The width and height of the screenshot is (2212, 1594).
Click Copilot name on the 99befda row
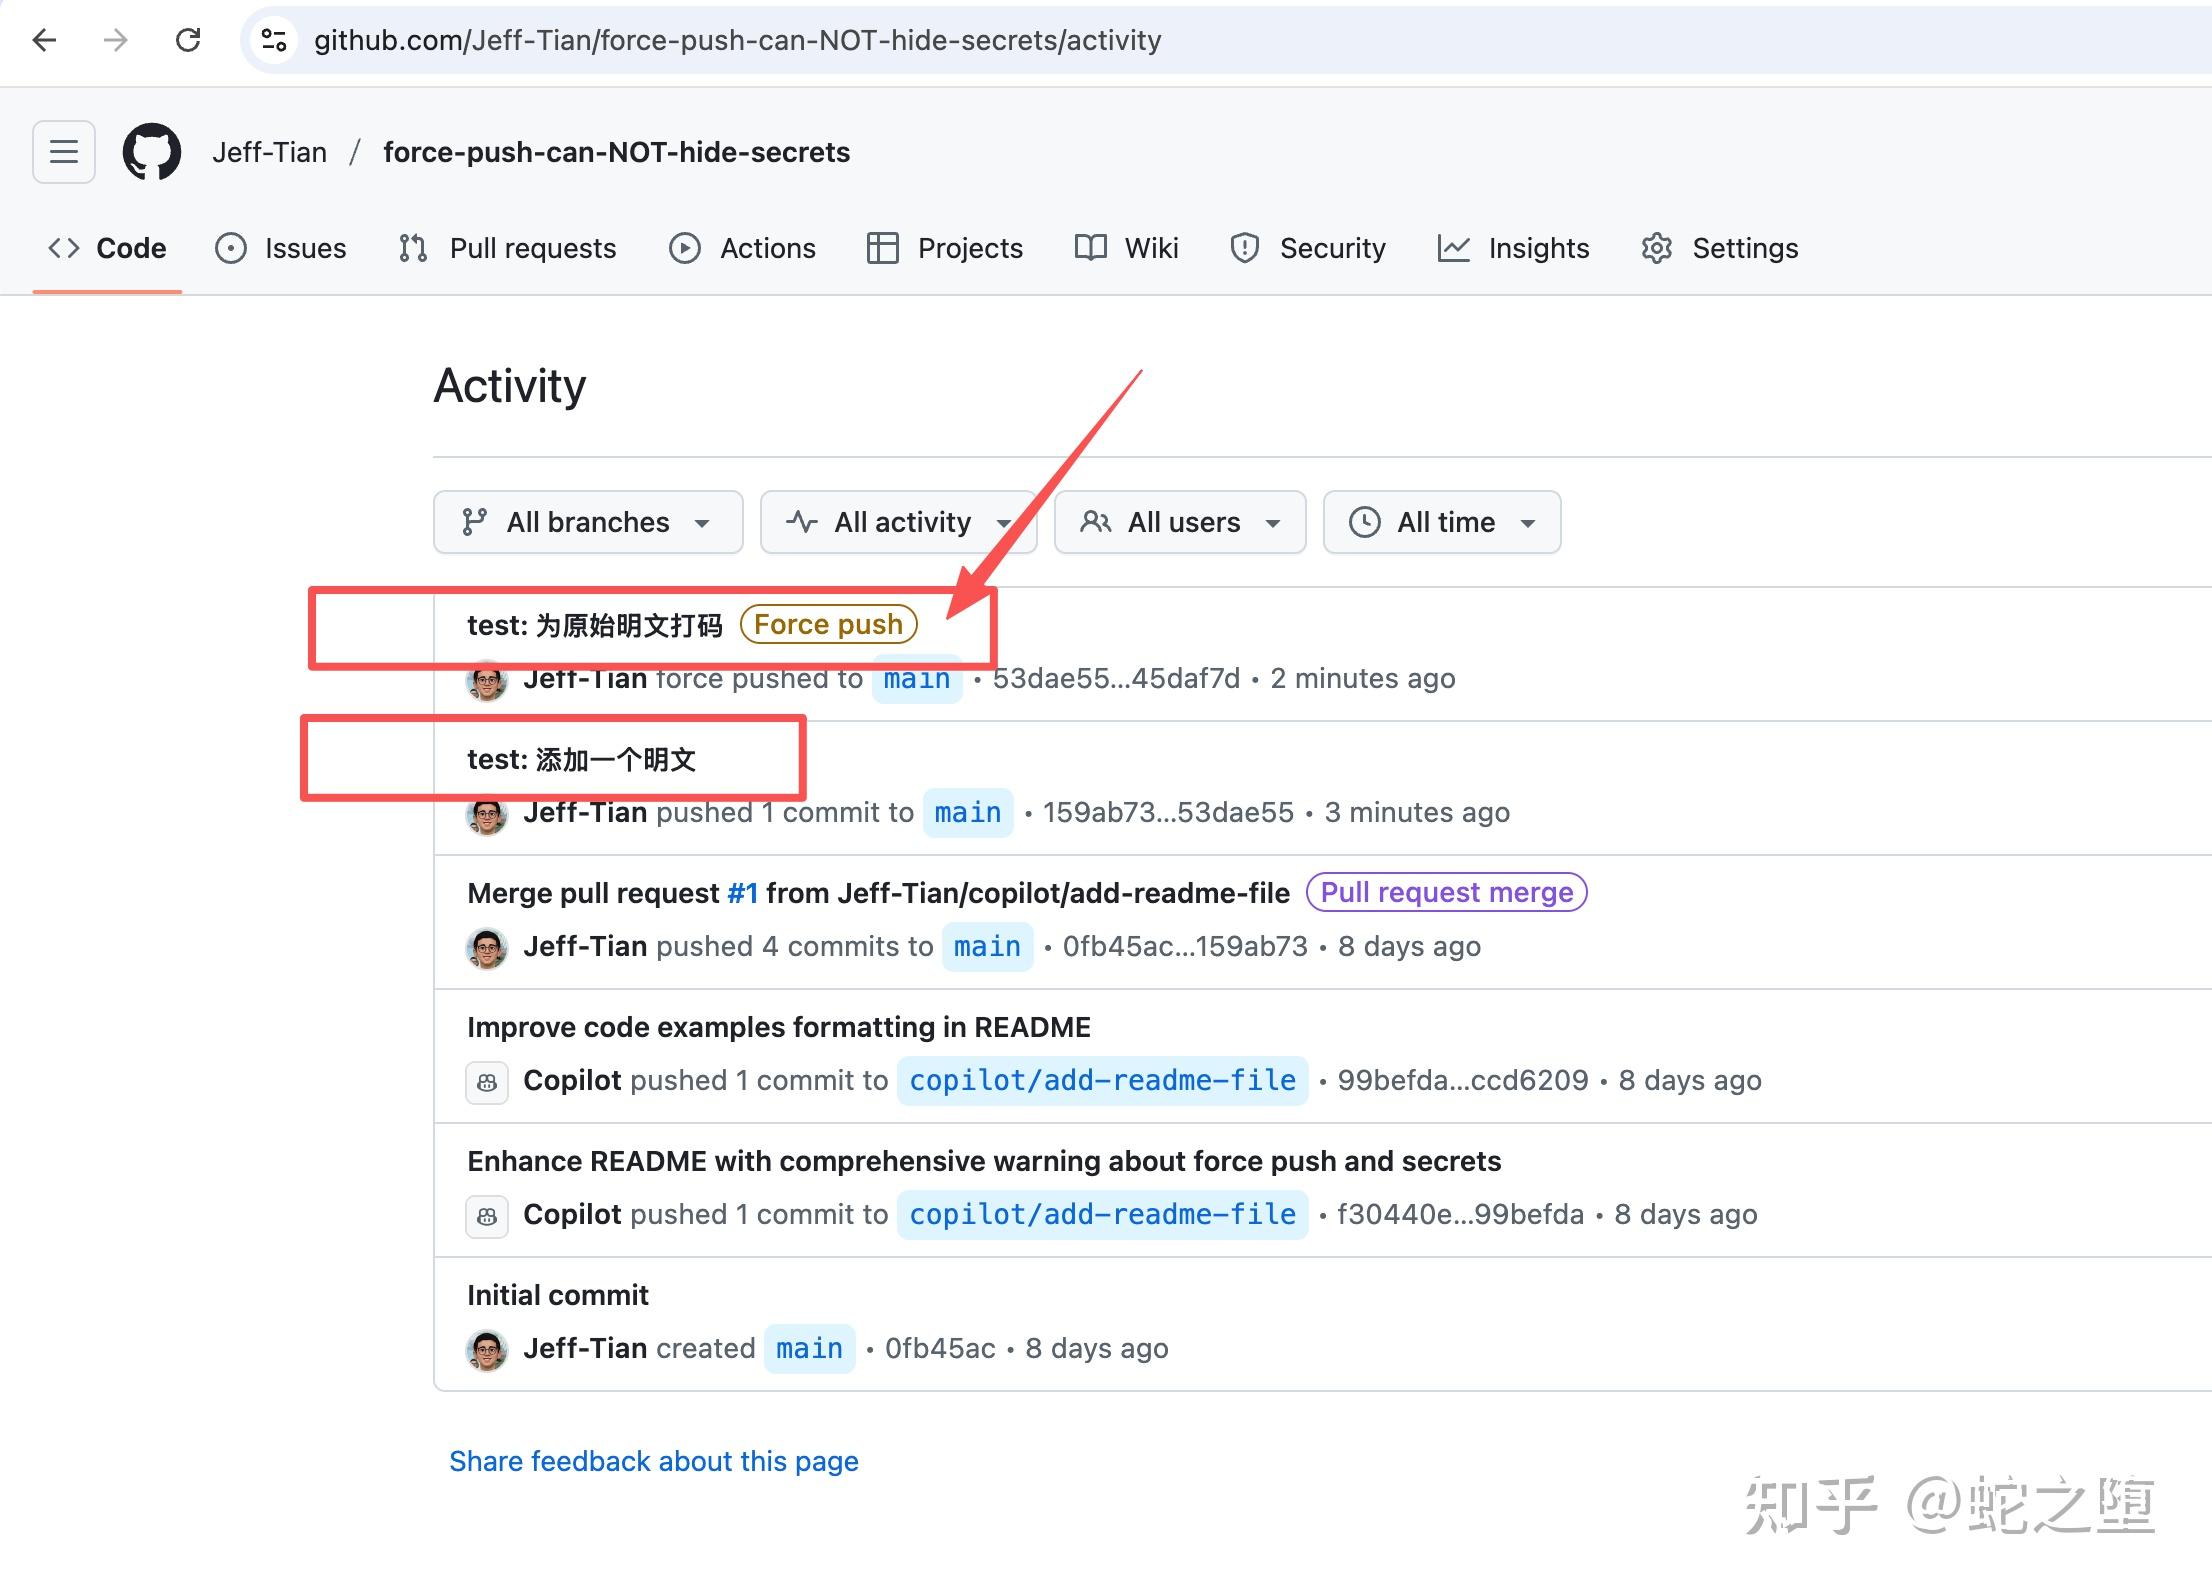pyautogui.click(x=573, y=1080)
